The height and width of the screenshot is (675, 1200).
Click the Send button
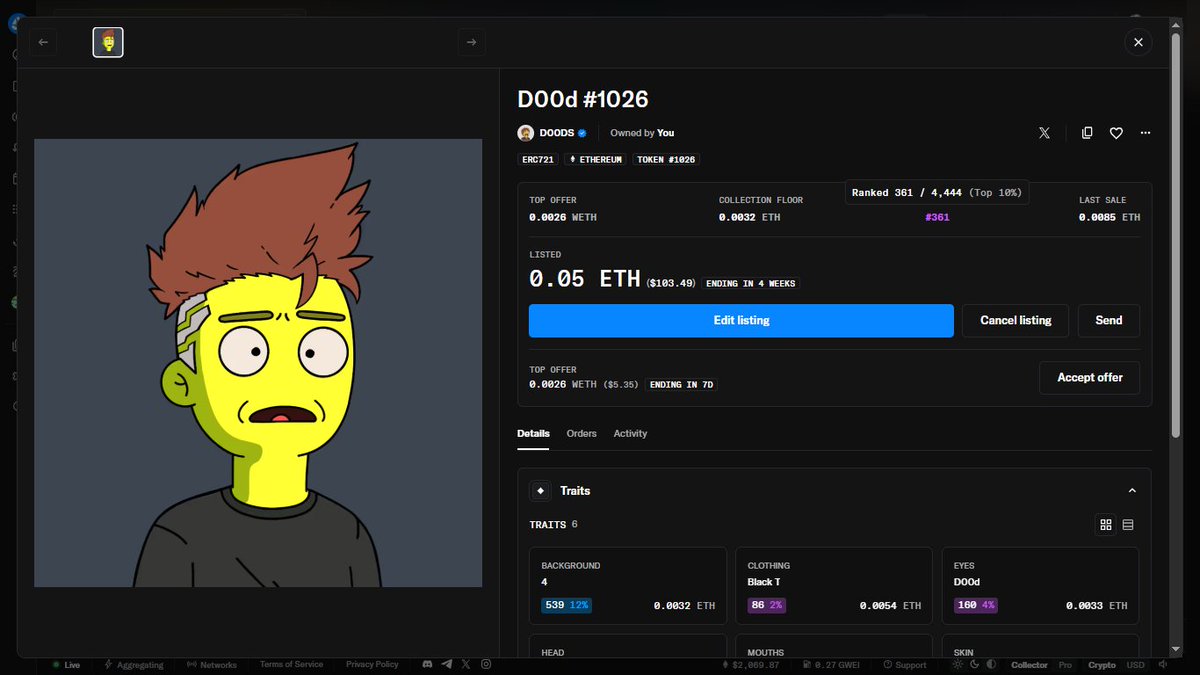point(1109,321)
